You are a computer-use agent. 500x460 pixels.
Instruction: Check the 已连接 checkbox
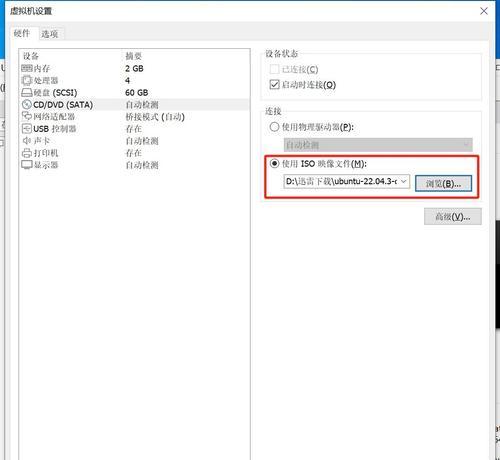[x=274, y=69]
